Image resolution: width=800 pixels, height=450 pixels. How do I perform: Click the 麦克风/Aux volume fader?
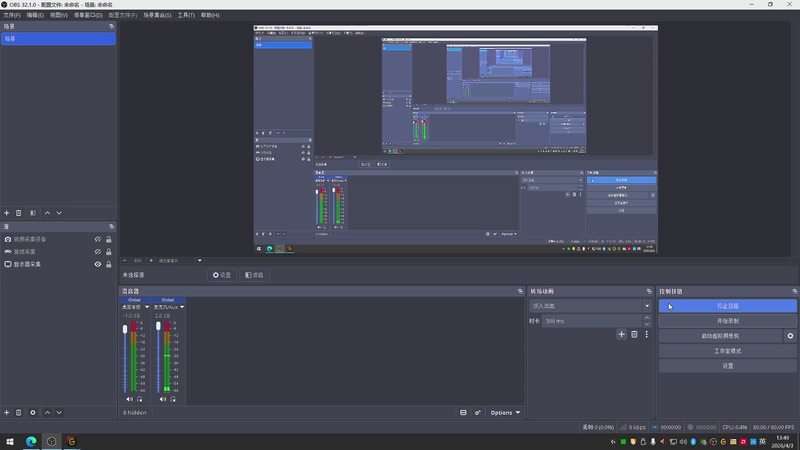[x=158, y=327]
